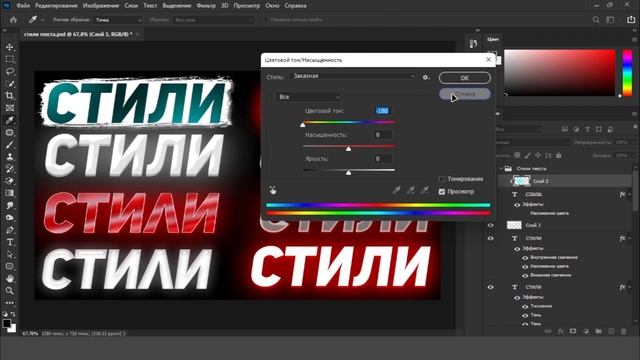Click the fx icon at Layers panel bottom
This screenshot has height=360, width=640.
click(x=561, y=331)
